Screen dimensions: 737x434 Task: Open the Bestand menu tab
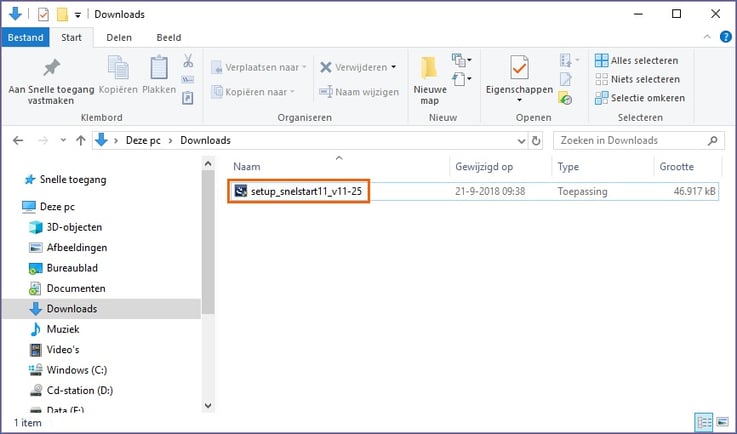[x=25, y=38]
